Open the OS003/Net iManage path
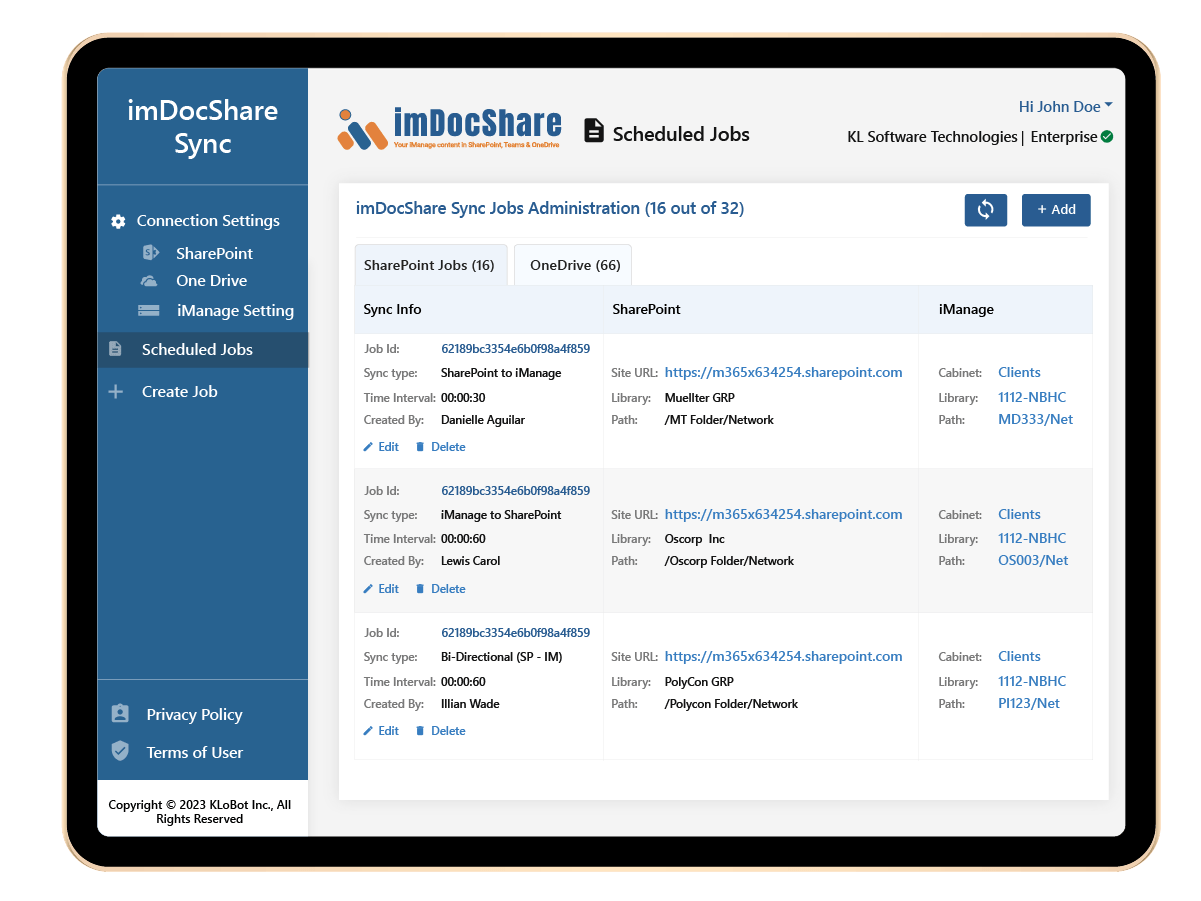 click(x=1033, y=560)
